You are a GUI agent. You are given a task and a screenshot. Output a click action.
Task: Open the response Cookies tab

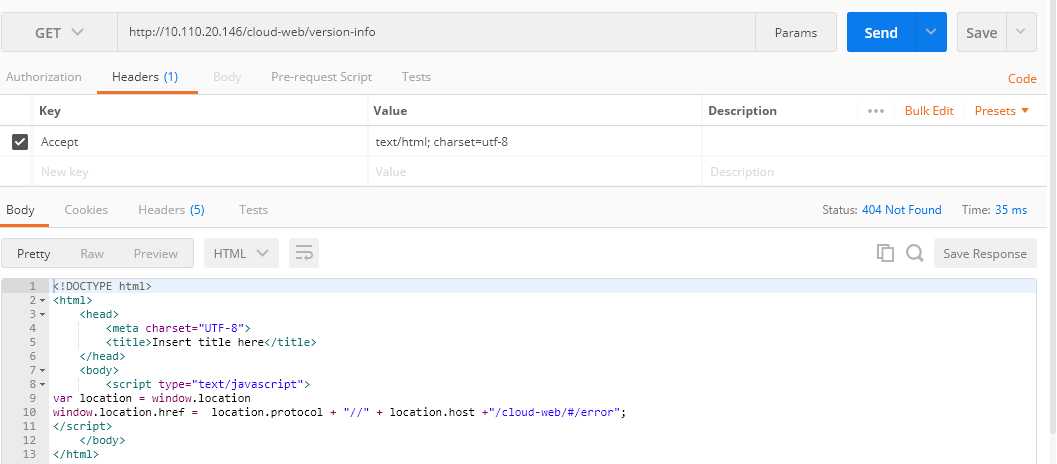click(86, 210)
